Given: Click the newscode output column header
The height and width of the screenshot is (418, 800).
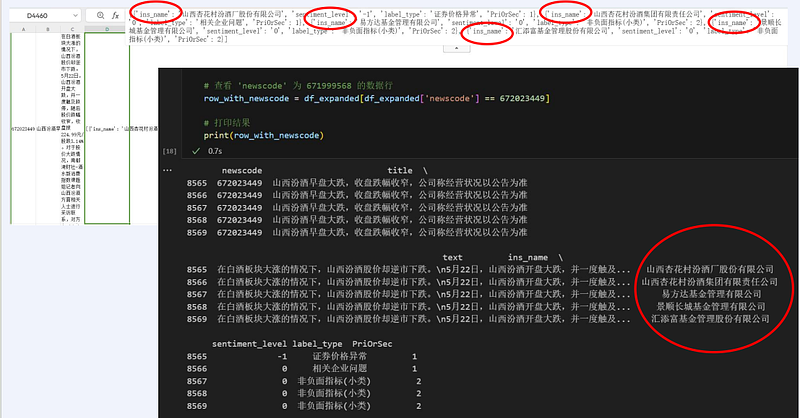Looking at the screenshot, I should [242, 170].
